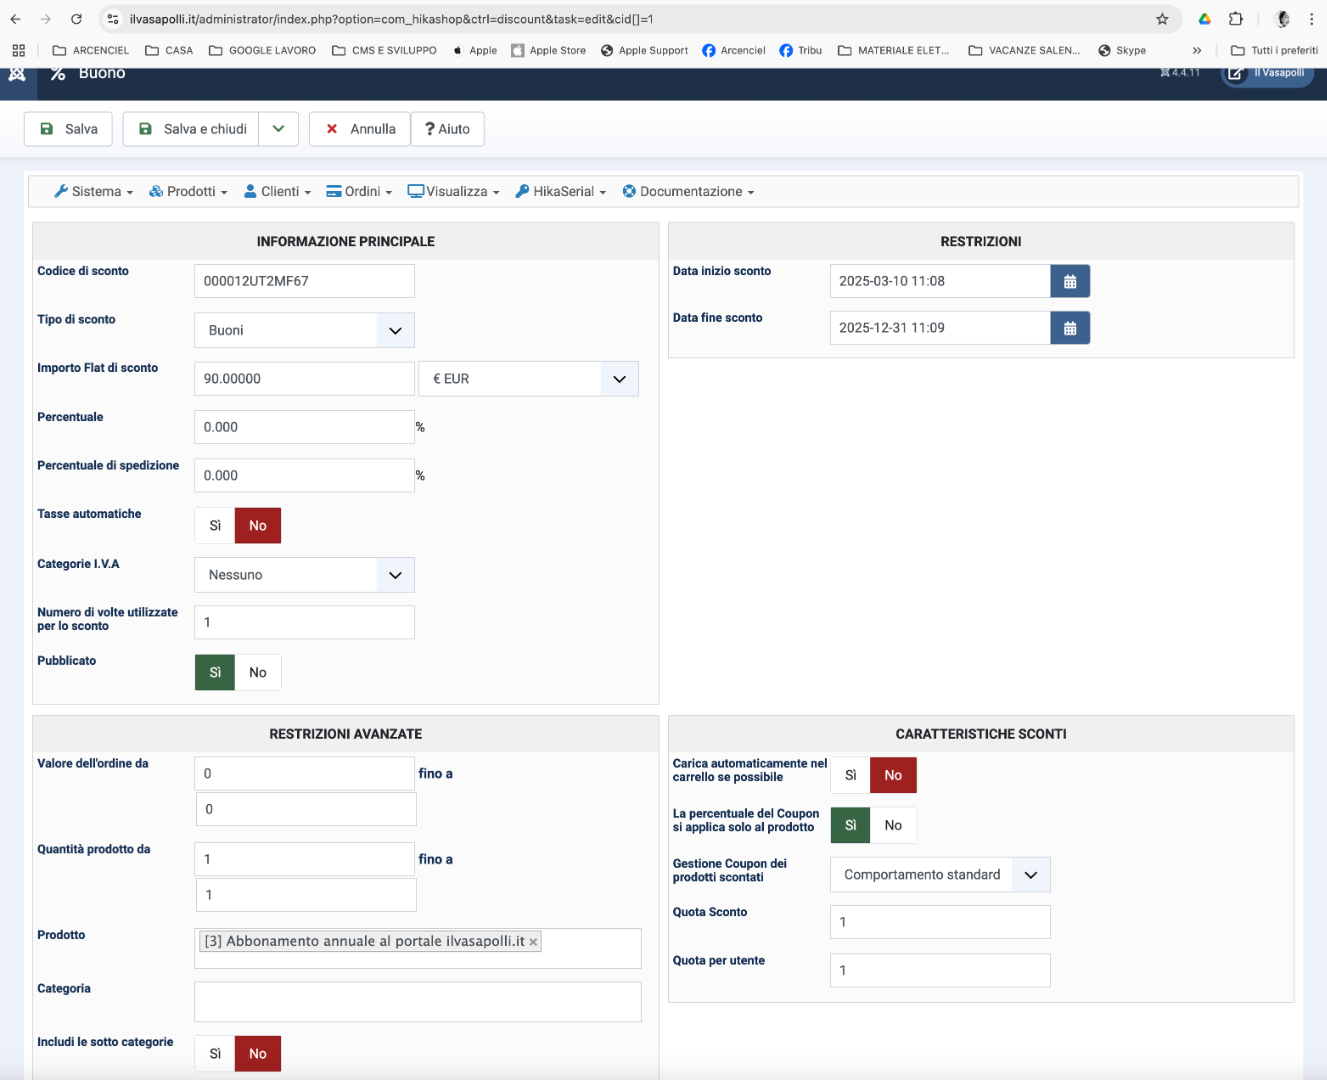The width and height of the screenshot is (1327, 1080).
Task: Expand the Tipo di sconto dropdown
Action: click(x=394, y=330)
